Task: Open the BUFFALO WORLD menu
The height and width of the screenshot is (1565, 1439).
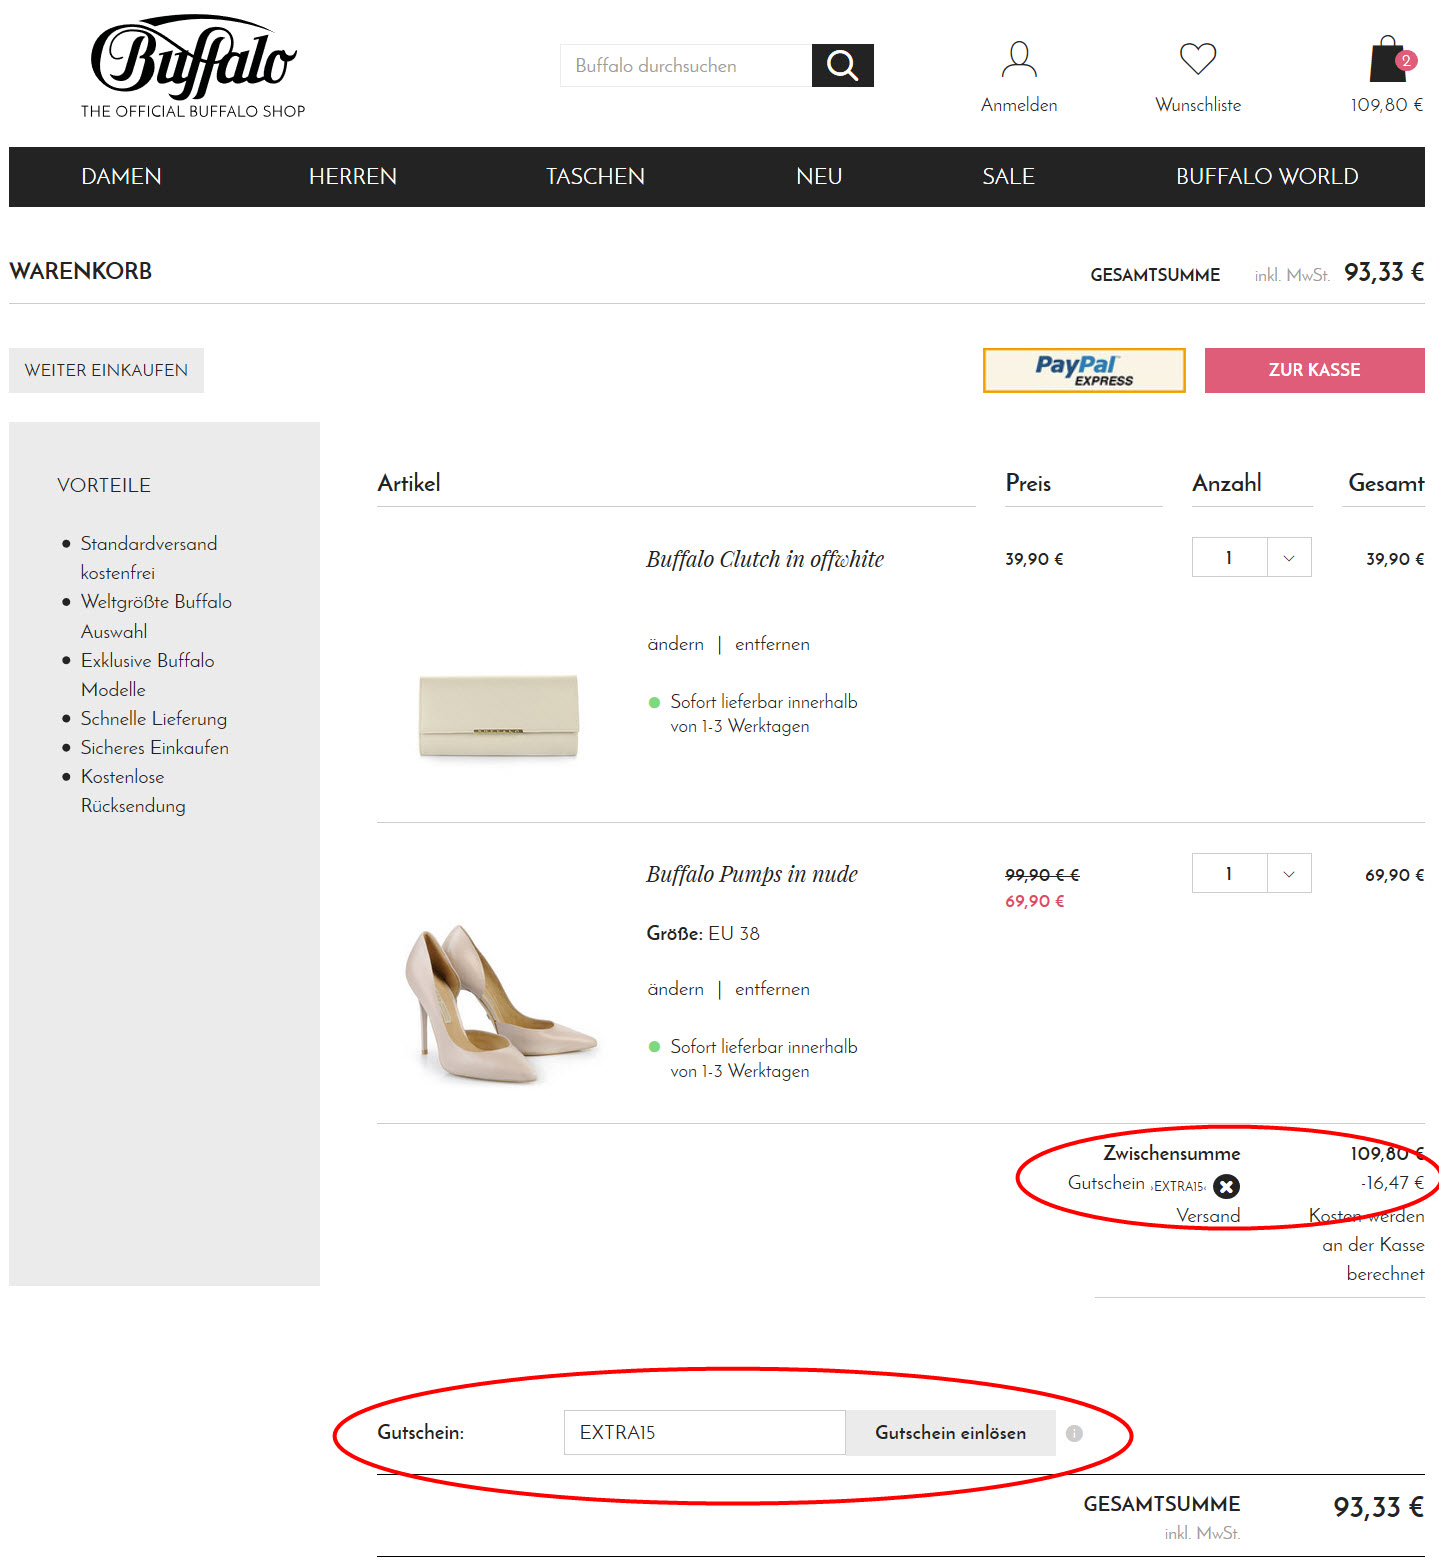Action: (x=1267, y=176)
